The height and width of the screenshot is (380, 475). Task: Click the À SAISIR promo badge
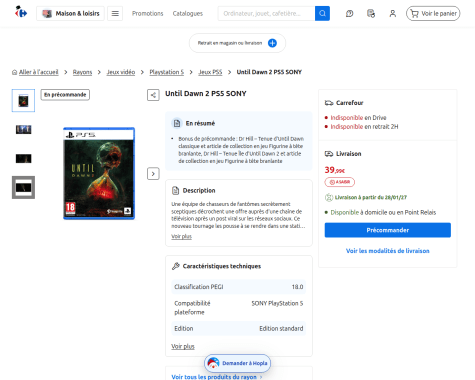click(340, 182)
